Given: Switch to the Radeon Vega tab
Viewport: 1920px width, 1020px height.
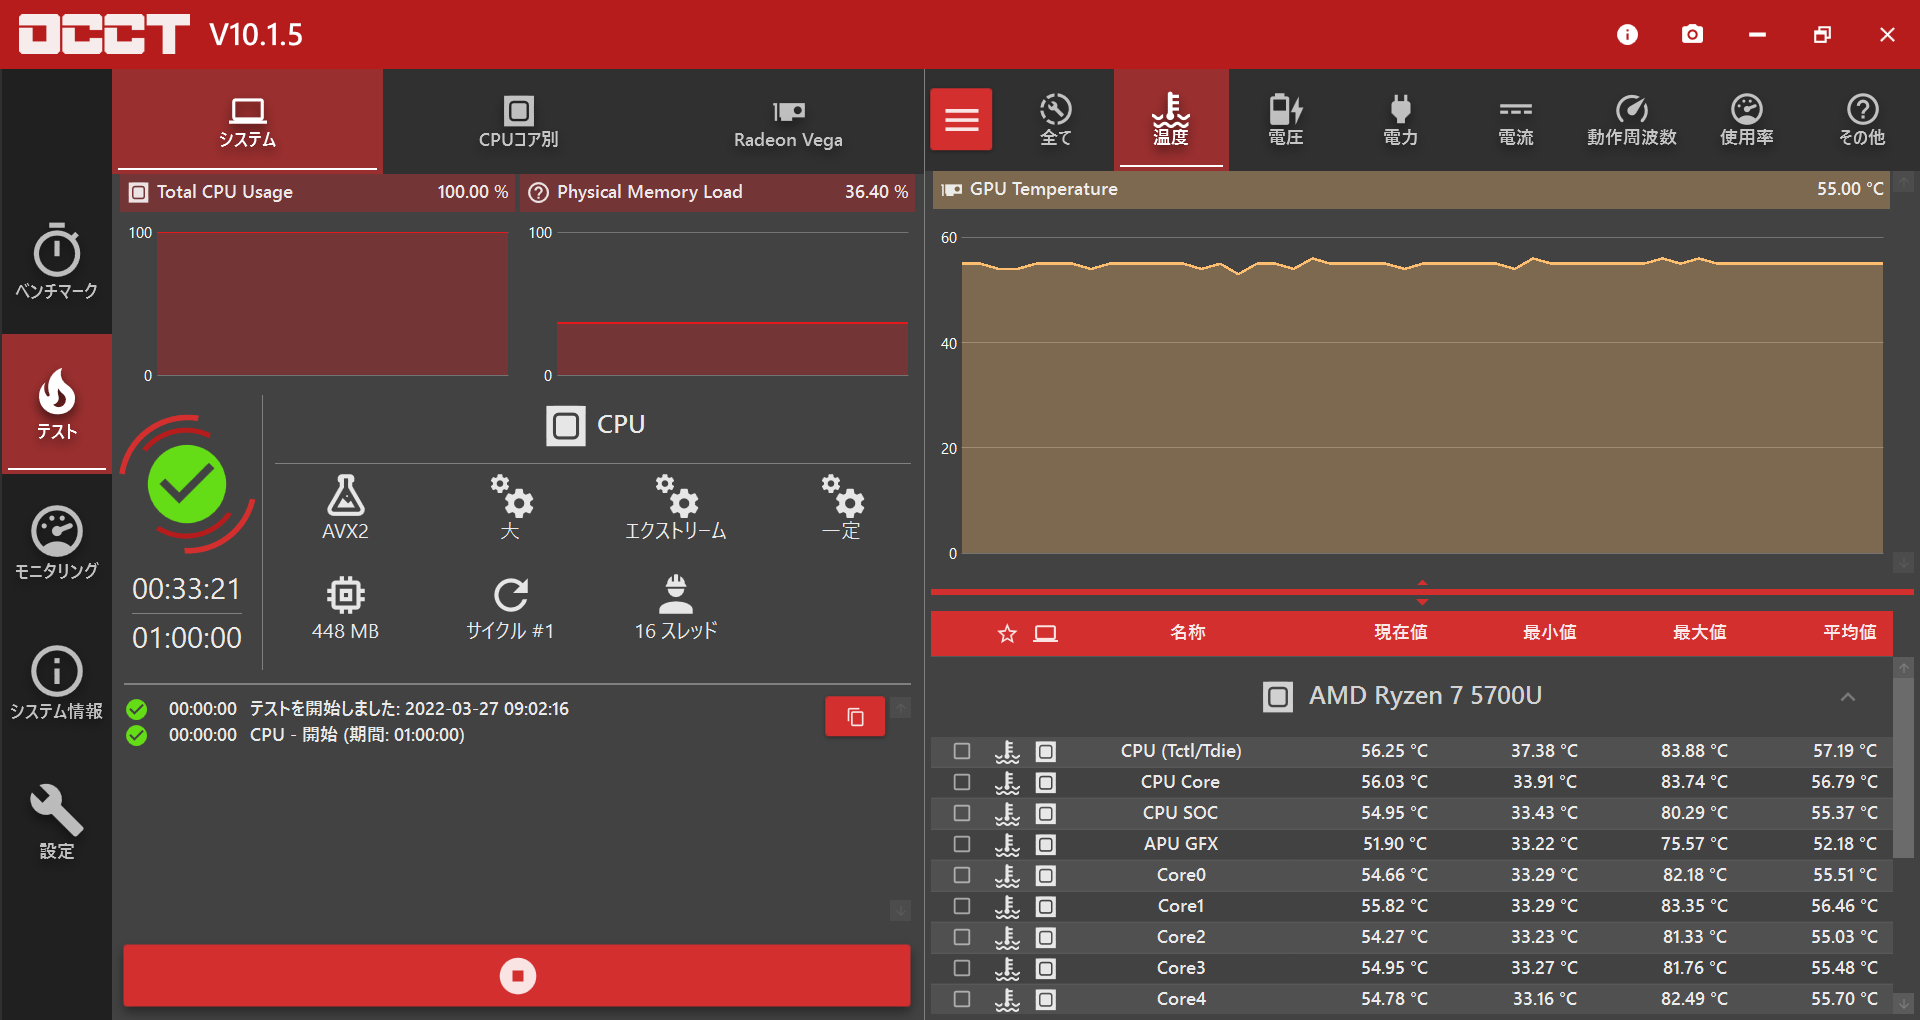Looking at the screenshot, I should pyautogui.click(x=788, y=121).
